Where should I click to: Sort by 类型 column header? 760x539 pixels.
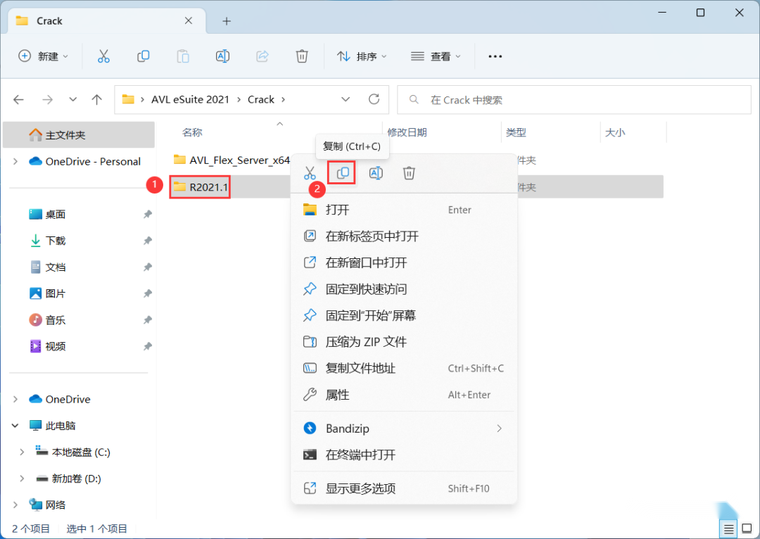click(516, 132)
